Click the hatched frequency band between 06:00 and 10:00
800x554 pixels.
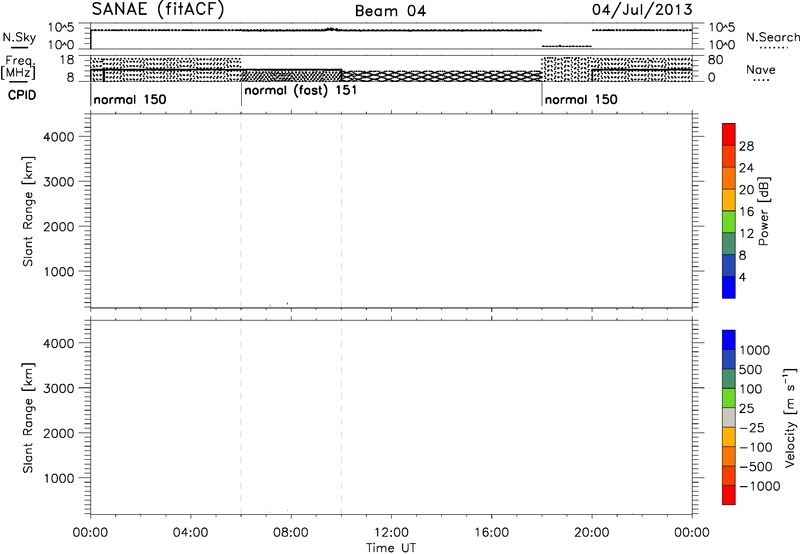coord(291,75)
